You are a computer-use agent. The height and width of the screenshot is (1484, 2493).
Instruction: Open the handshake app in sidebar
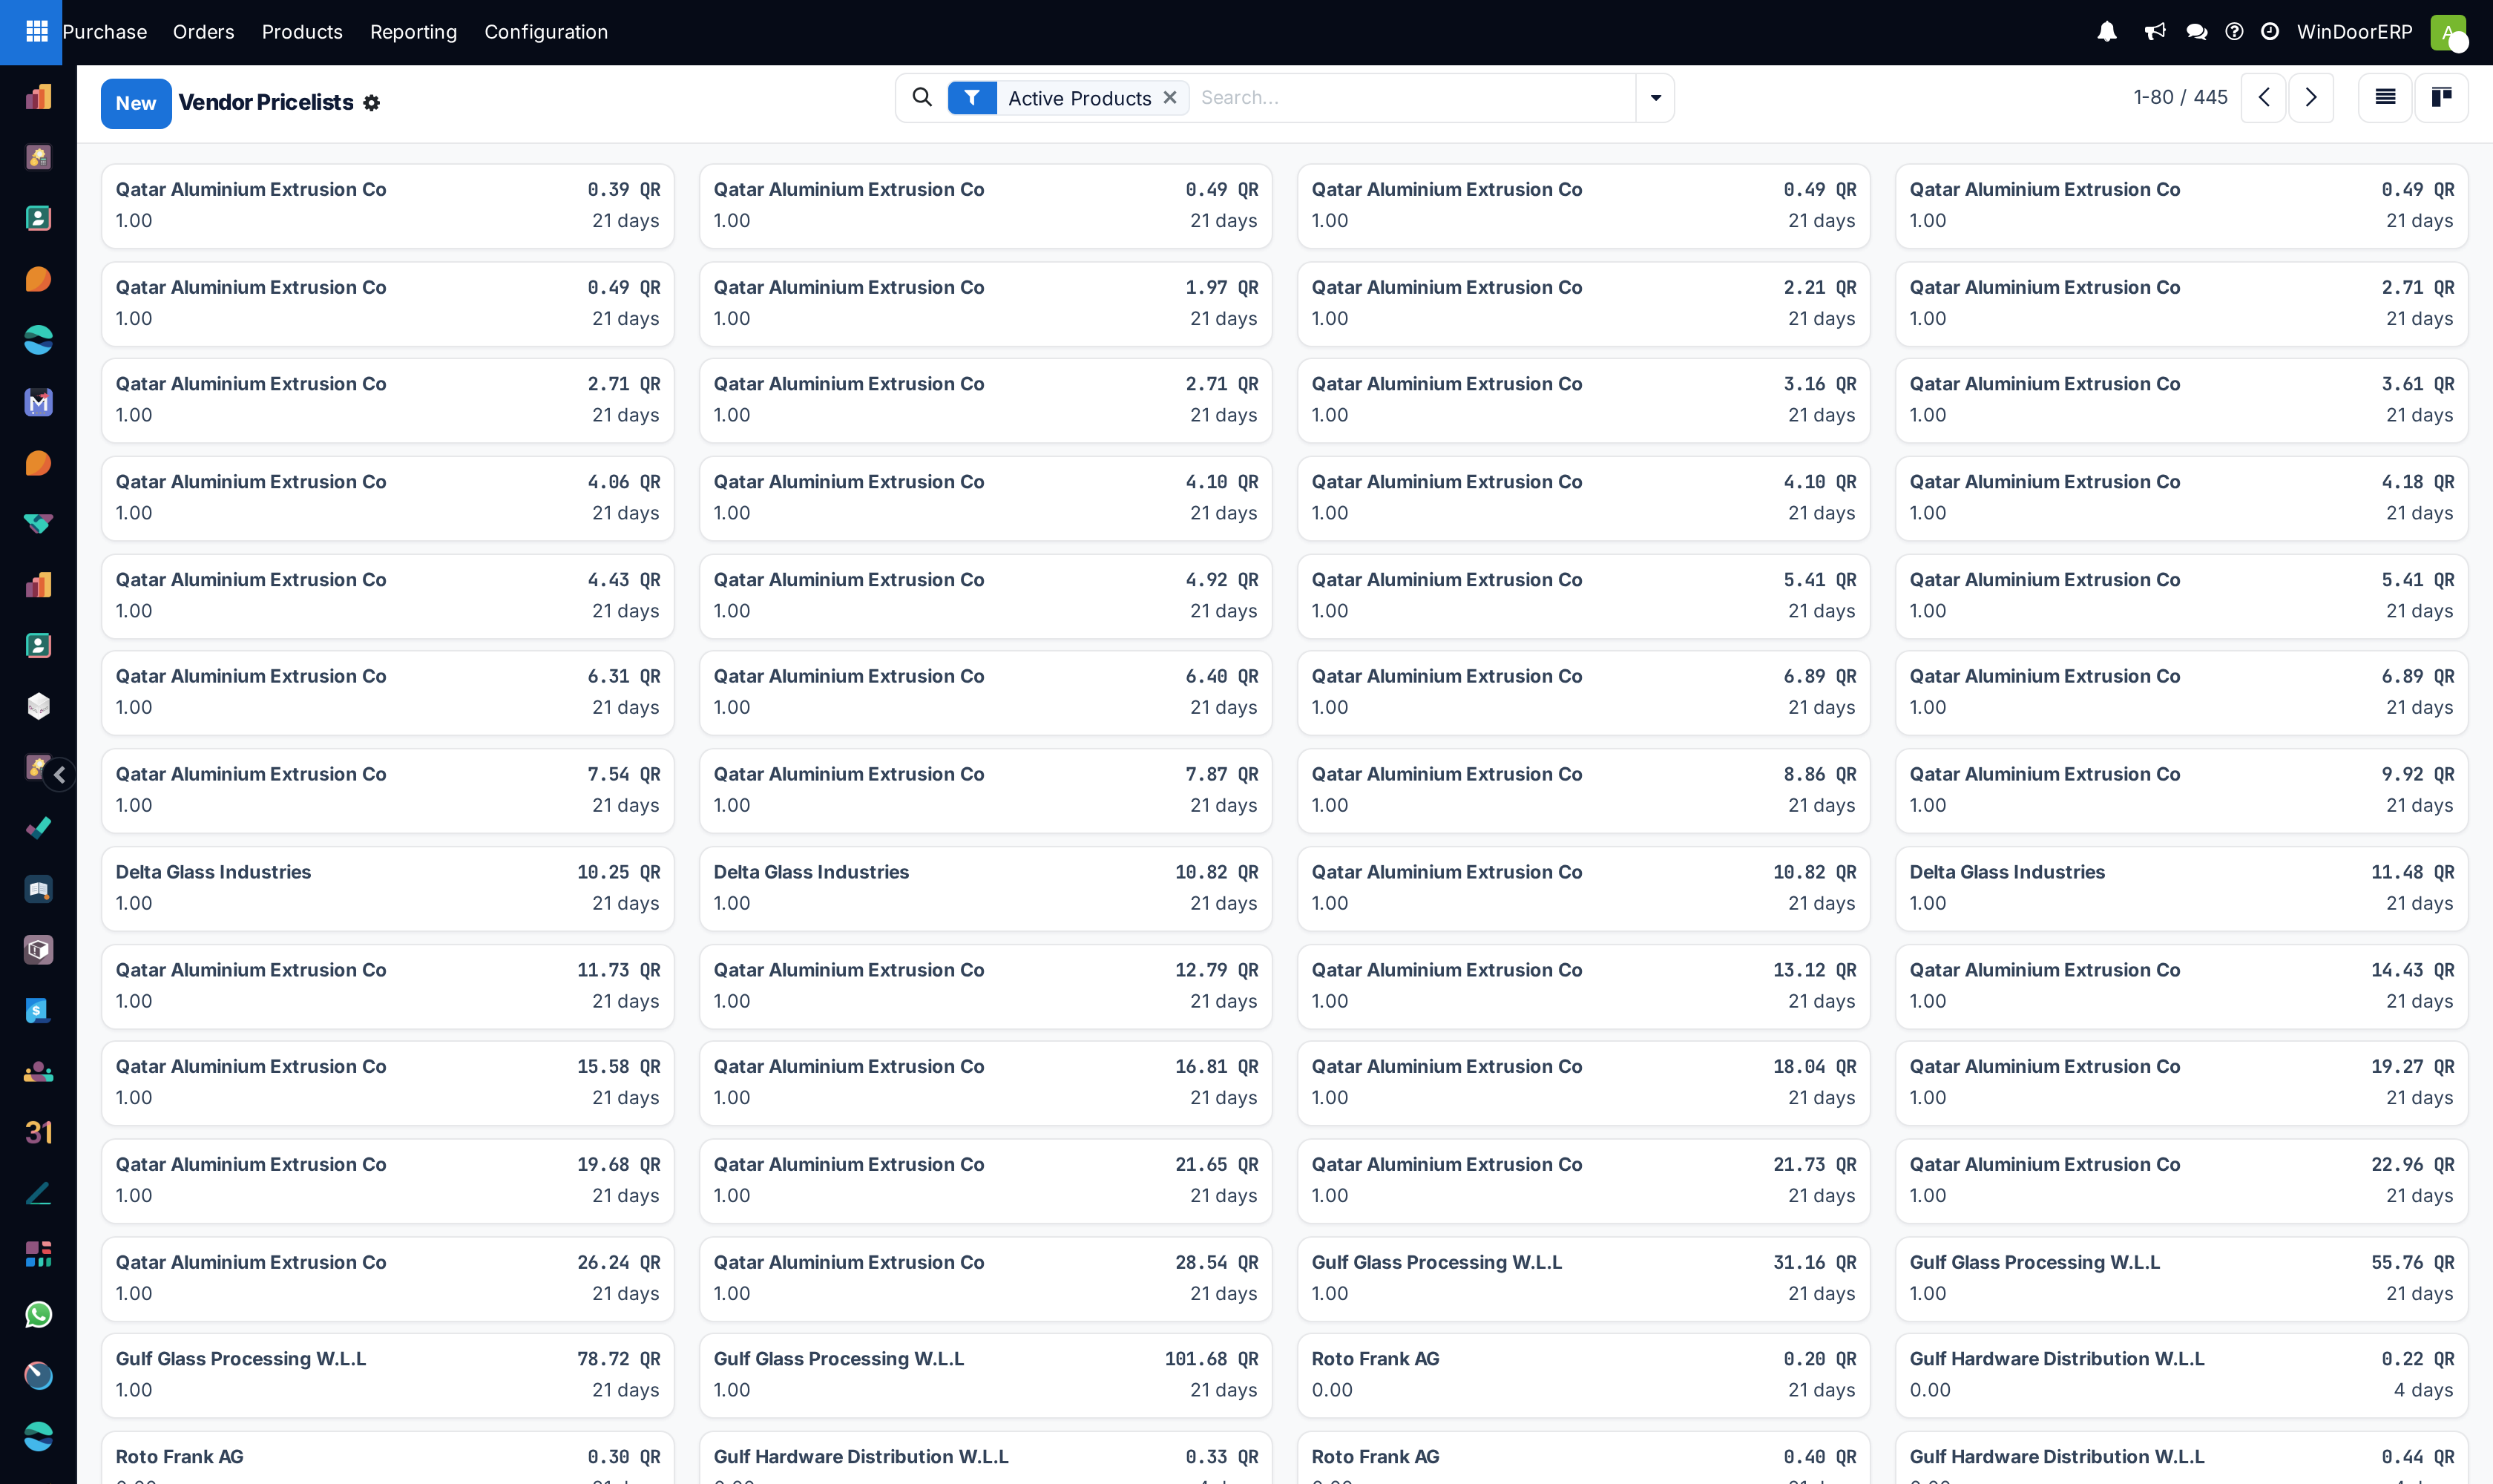click(x=38, y=524)
